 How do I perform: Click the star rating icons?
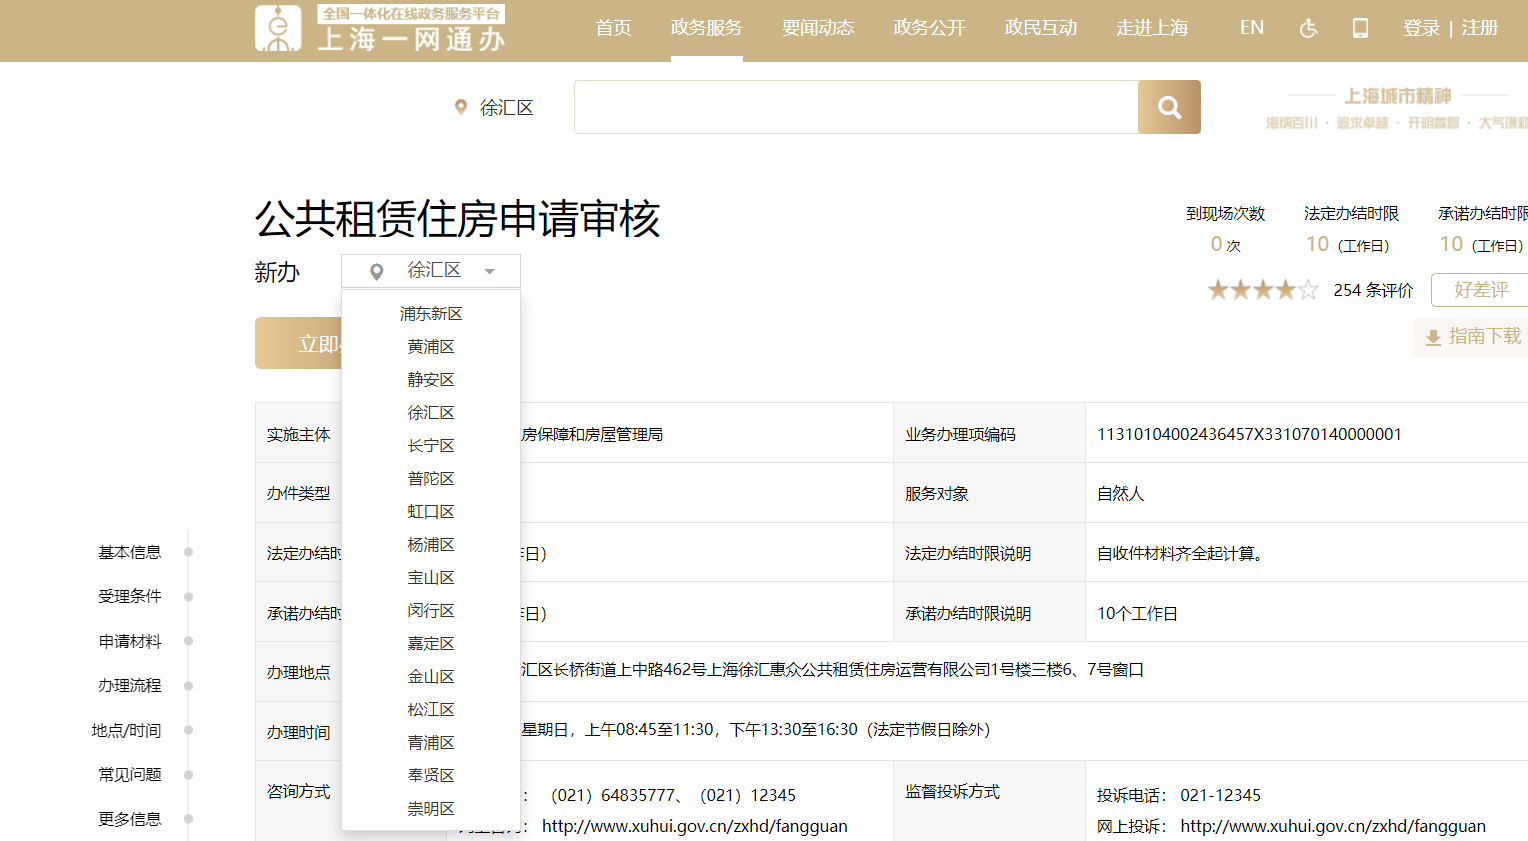(x=1262, y=290)
